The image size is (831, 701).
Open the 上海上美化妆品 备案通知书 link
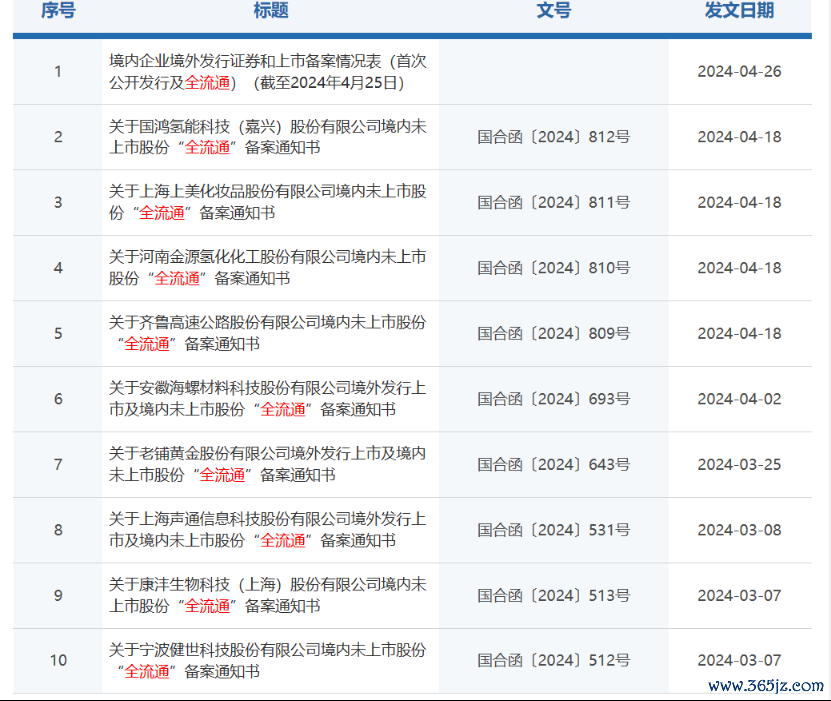click(268, 202)
